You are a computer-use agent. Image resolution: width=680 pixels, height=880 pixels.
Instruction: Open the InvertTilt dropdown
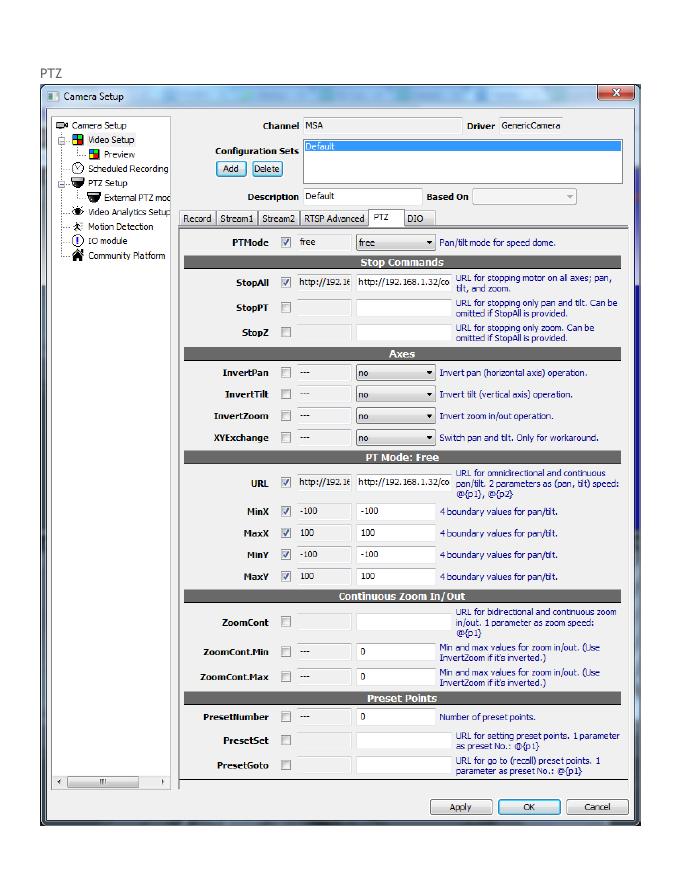[396, 395]
